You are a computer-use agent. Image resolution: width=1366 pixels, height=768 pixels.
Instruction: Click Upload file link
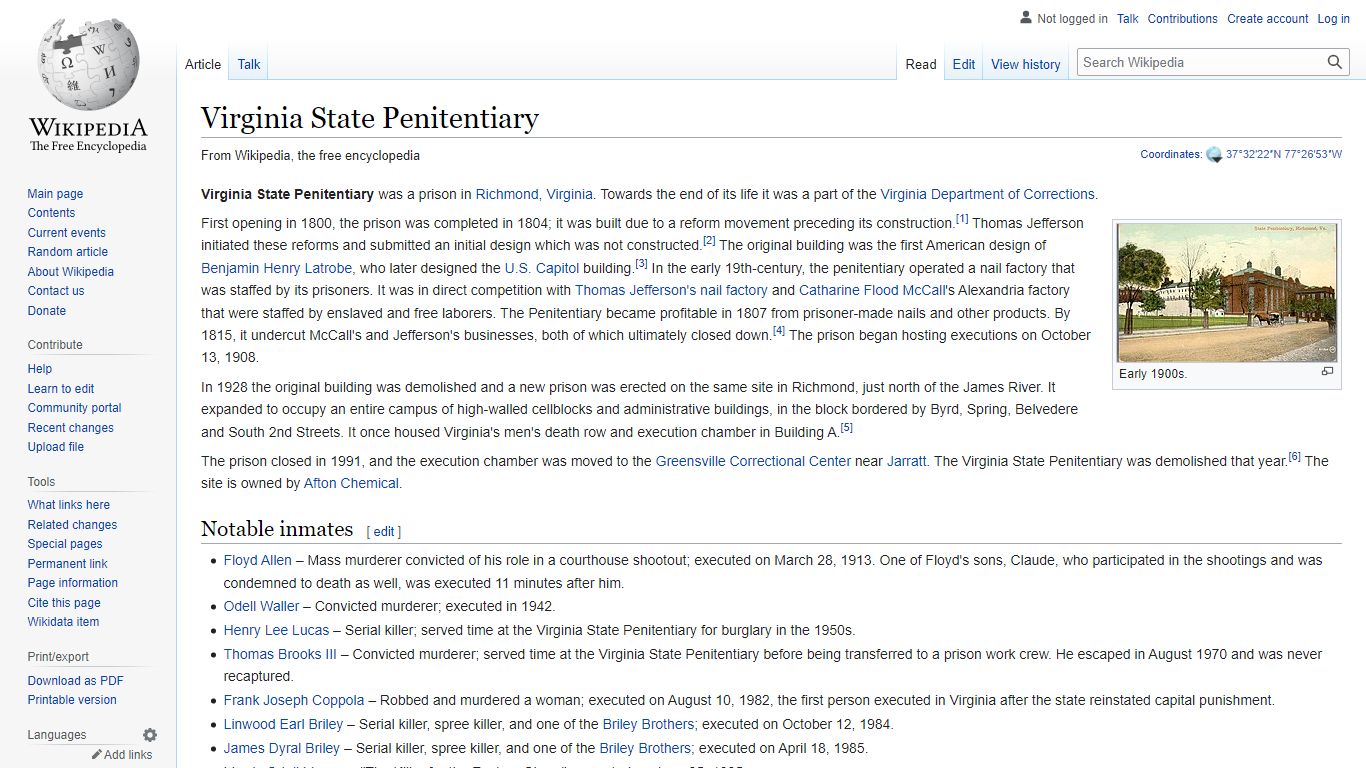coord(55,447)
